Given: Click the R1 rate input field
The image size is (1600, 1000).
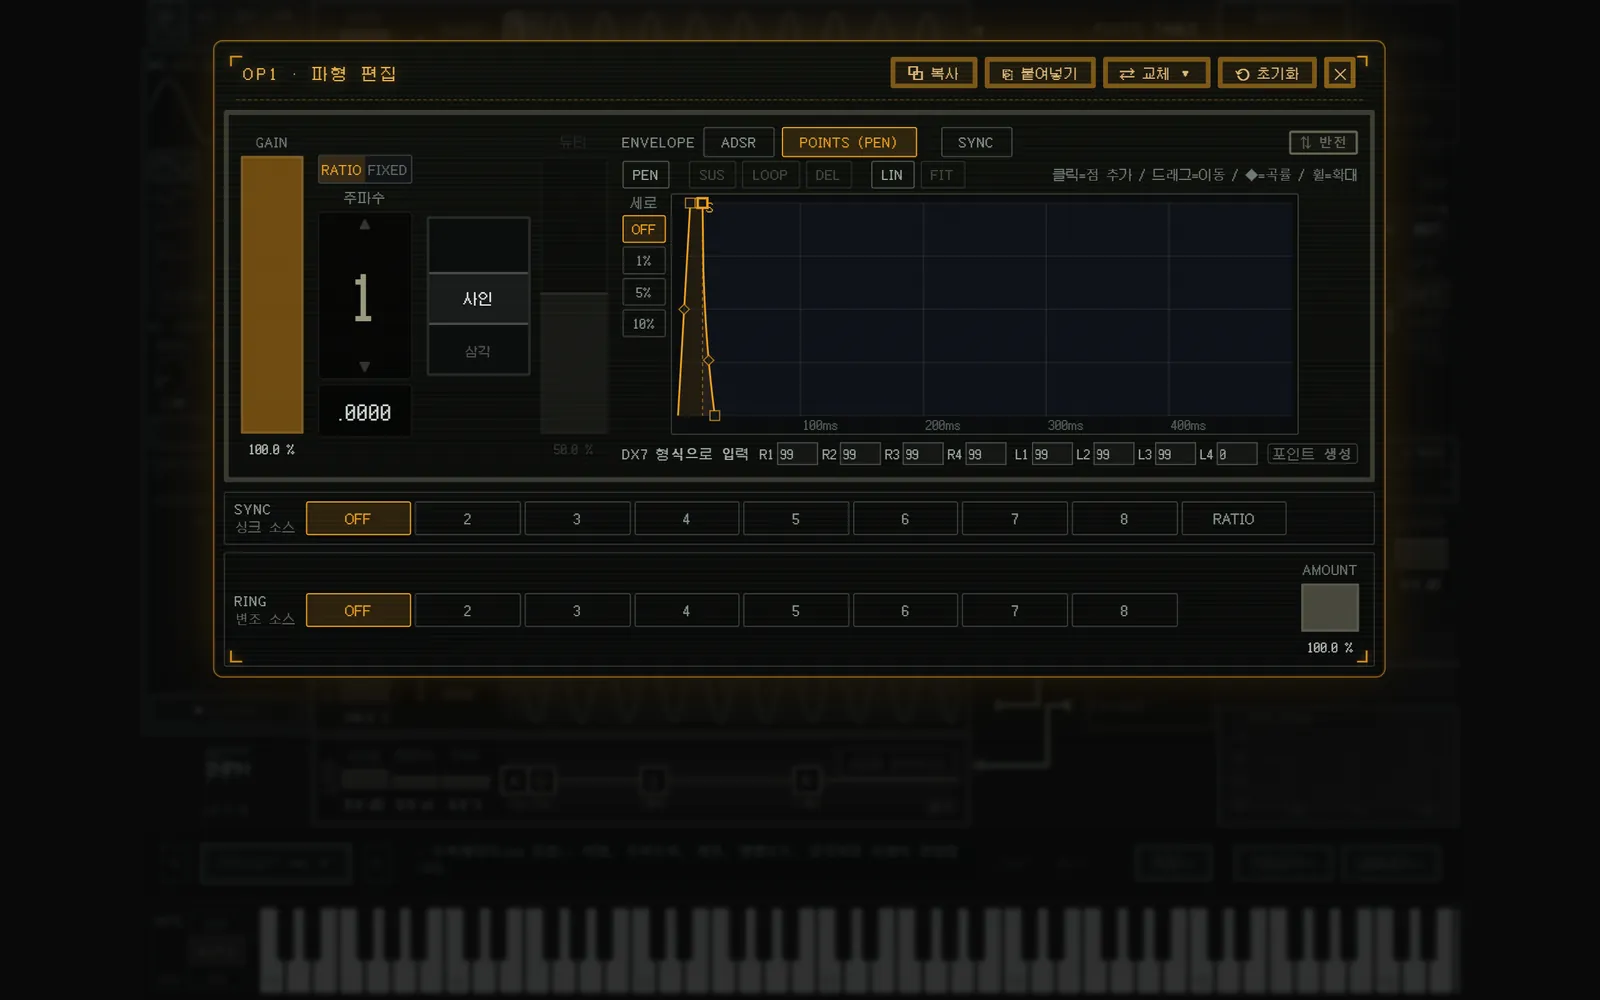Looking at the screenshot, I should [x=797, y=454].
